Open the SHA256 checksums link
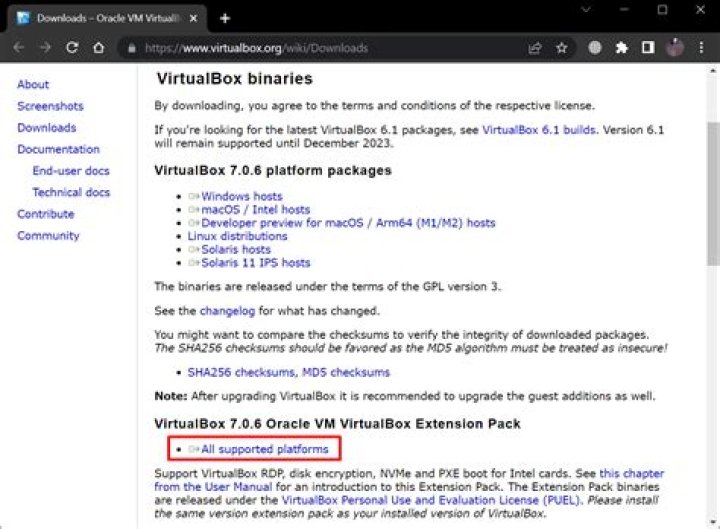Screen dimensions: 720x529 coord(241,372)
